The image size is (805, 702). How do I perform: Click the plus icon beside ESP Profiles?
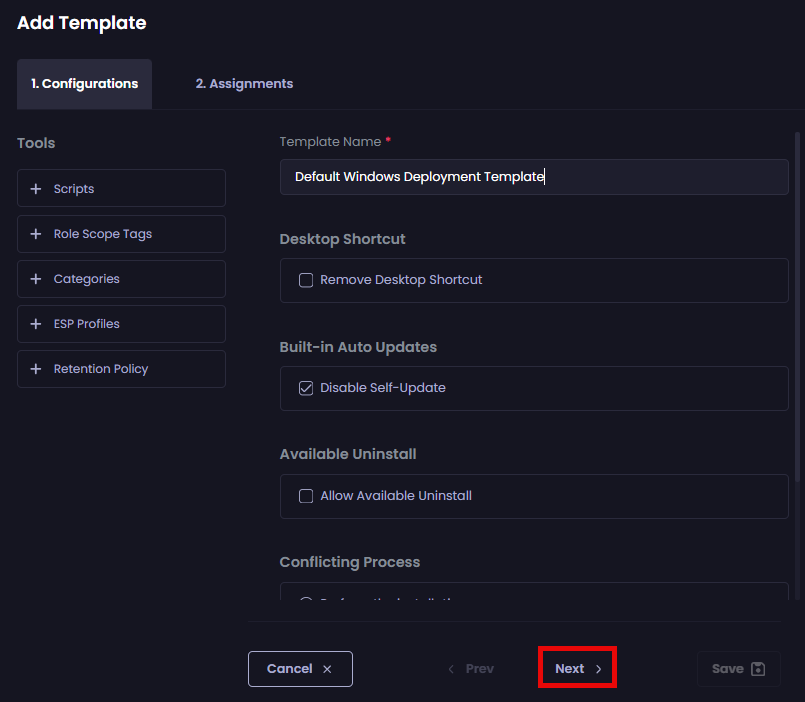(x=36, y=324)
